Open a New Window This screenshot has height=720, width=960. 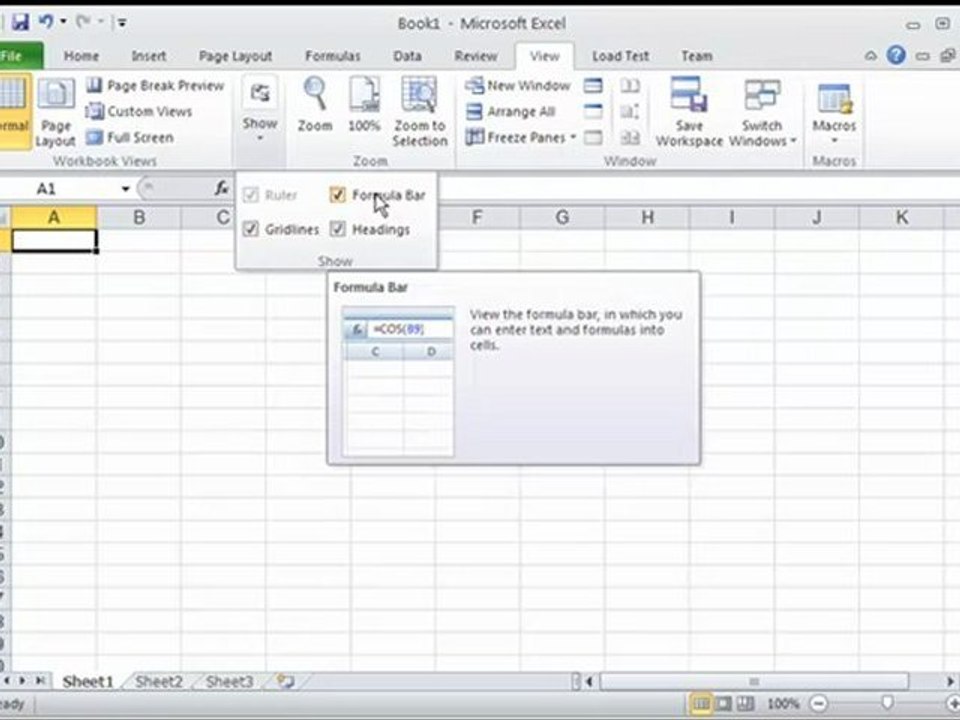(518, 86)
